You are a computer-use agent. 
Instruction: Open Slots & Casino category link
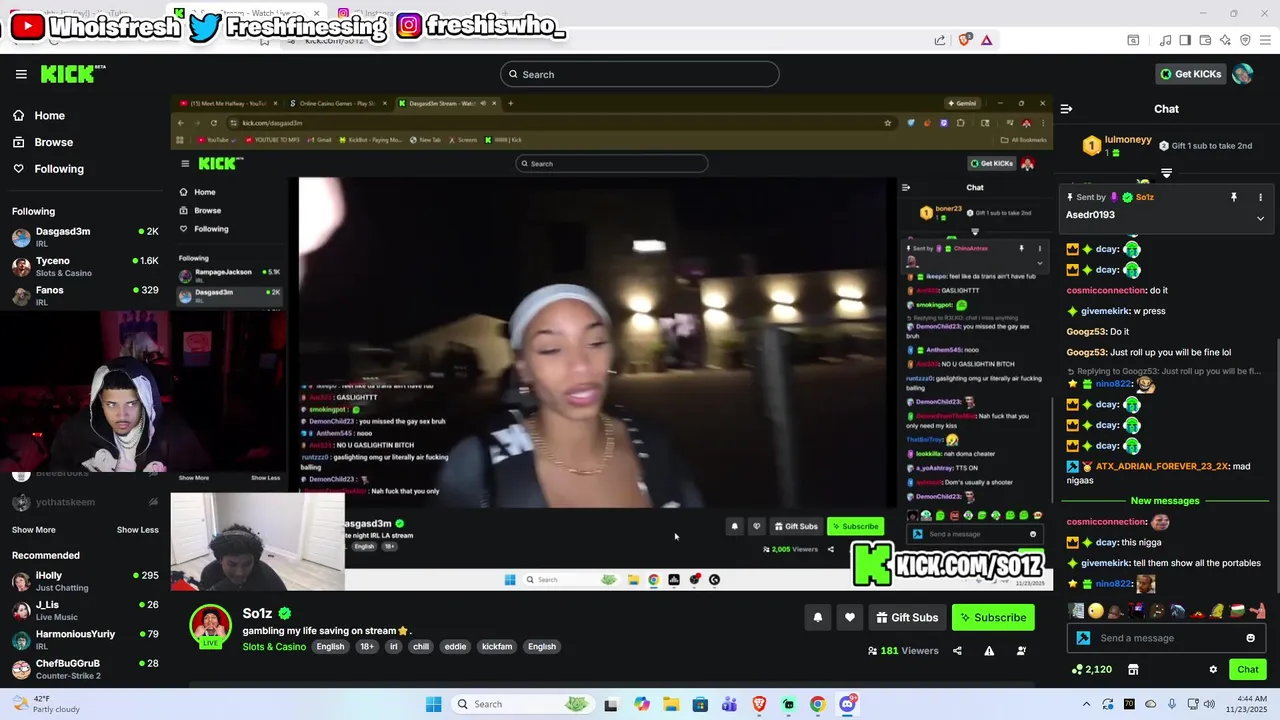coord(274,647)
